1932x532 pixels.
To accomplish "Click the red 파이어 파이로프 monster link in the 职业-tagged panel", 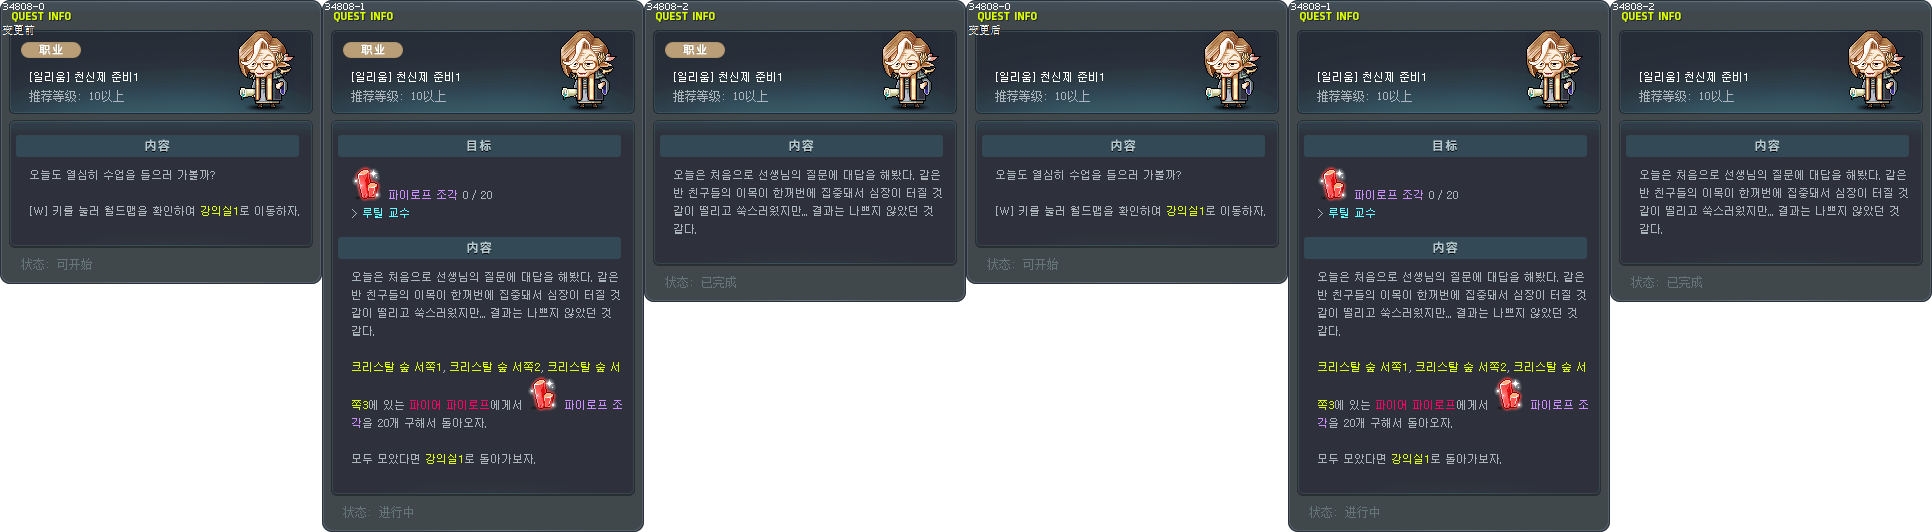I will tap(449, 405).
